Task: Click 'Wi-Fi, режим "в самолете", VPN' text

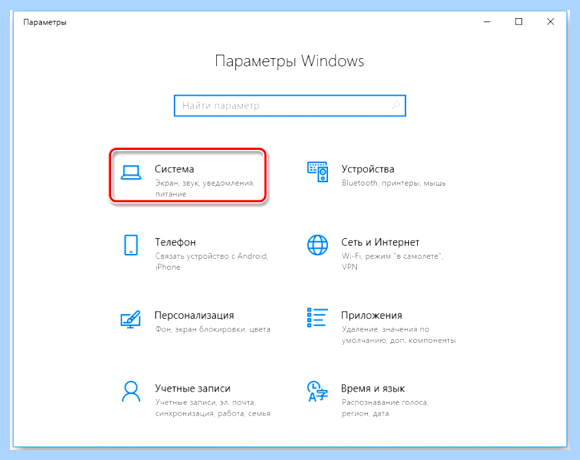Action: pos(392,261)
